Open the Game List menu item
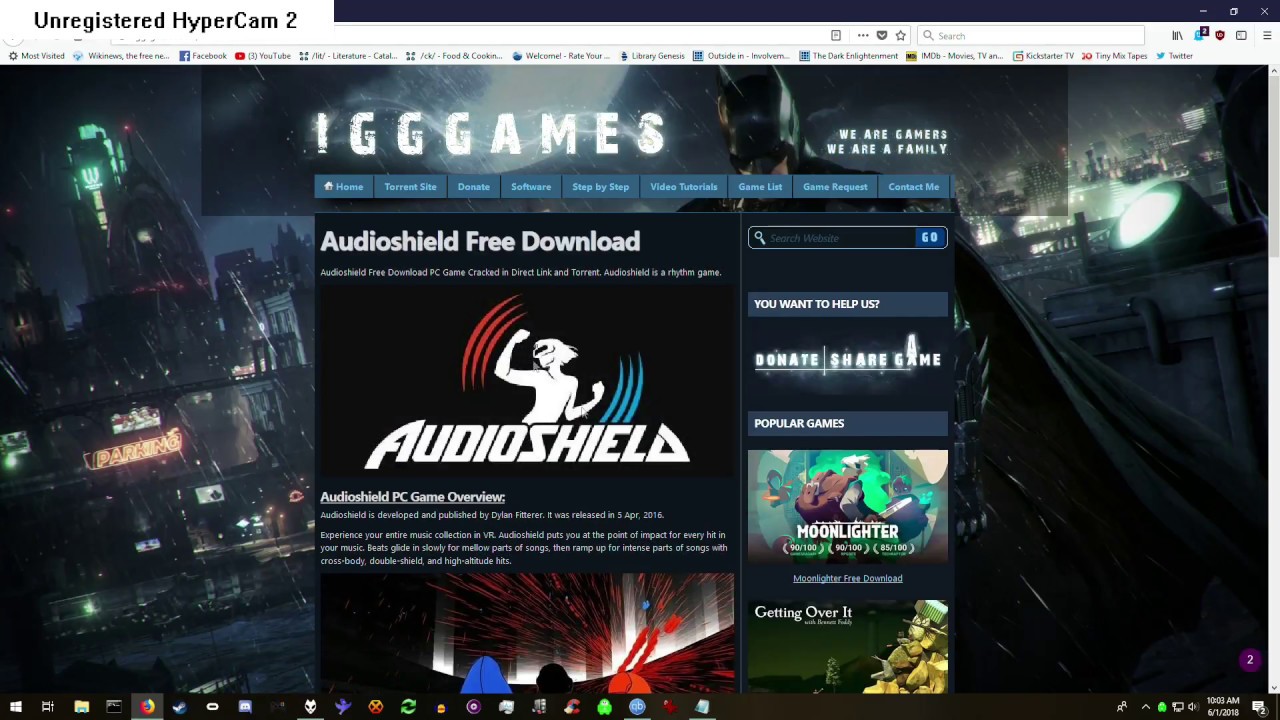 [x=760, y=187]
